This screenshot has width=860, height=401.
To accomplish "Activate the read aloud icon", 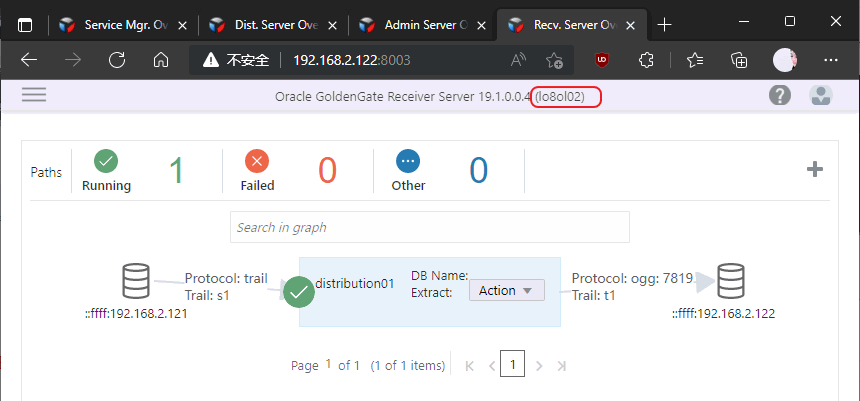I will coord(518,60).
